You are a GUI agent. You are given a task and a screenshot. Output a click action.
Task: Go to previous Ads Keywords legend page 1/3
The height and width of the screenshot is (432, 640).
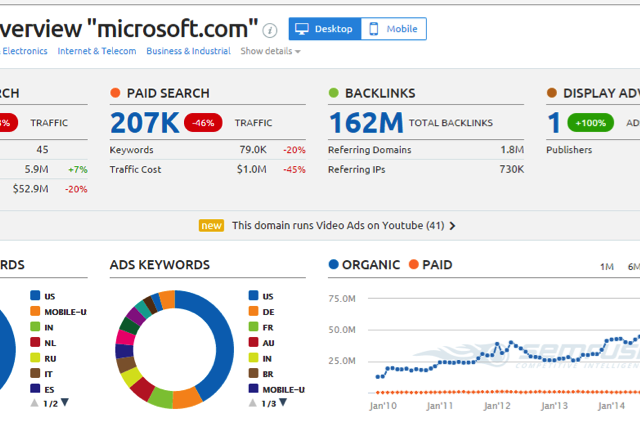click(x=253, y=403)
